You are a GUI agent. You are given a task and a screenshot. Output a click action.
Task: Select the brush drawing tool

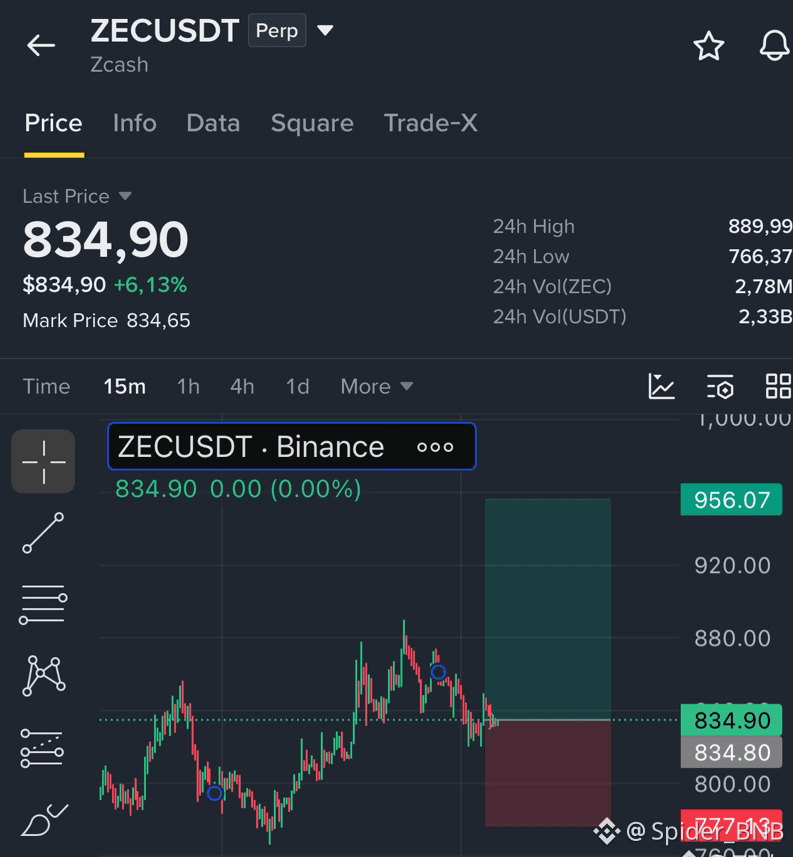point(44,820)
